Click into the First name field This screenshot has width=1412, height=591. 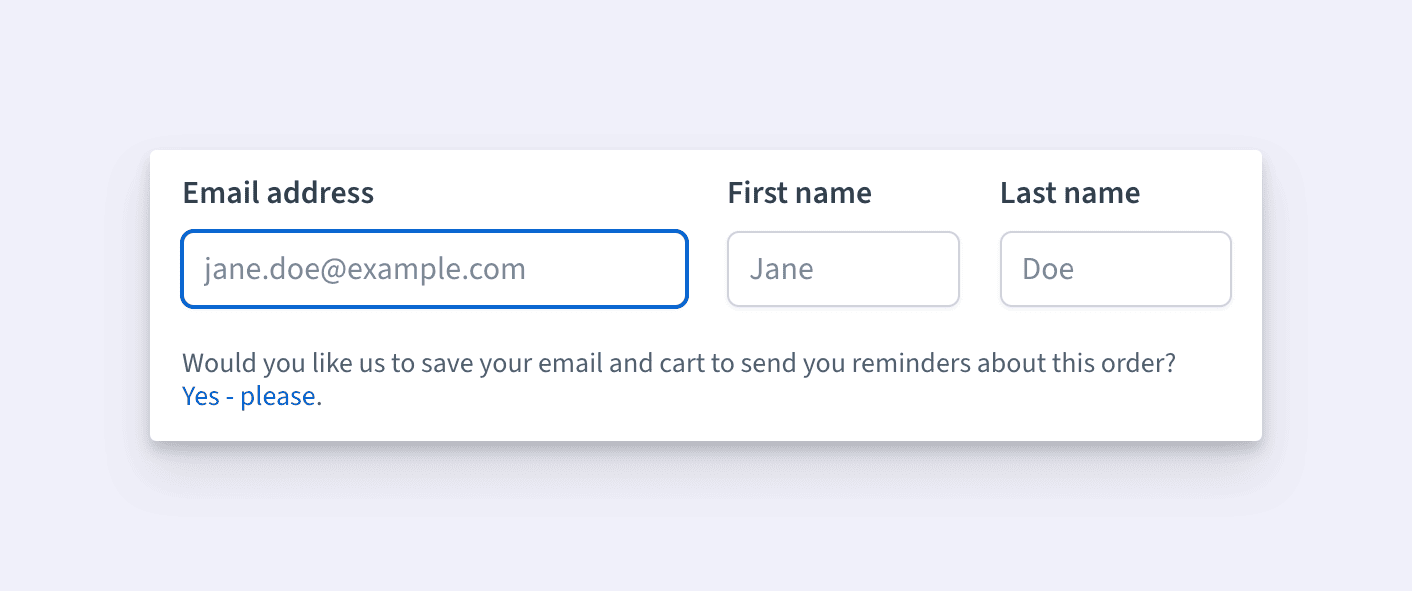click(843, 269)
